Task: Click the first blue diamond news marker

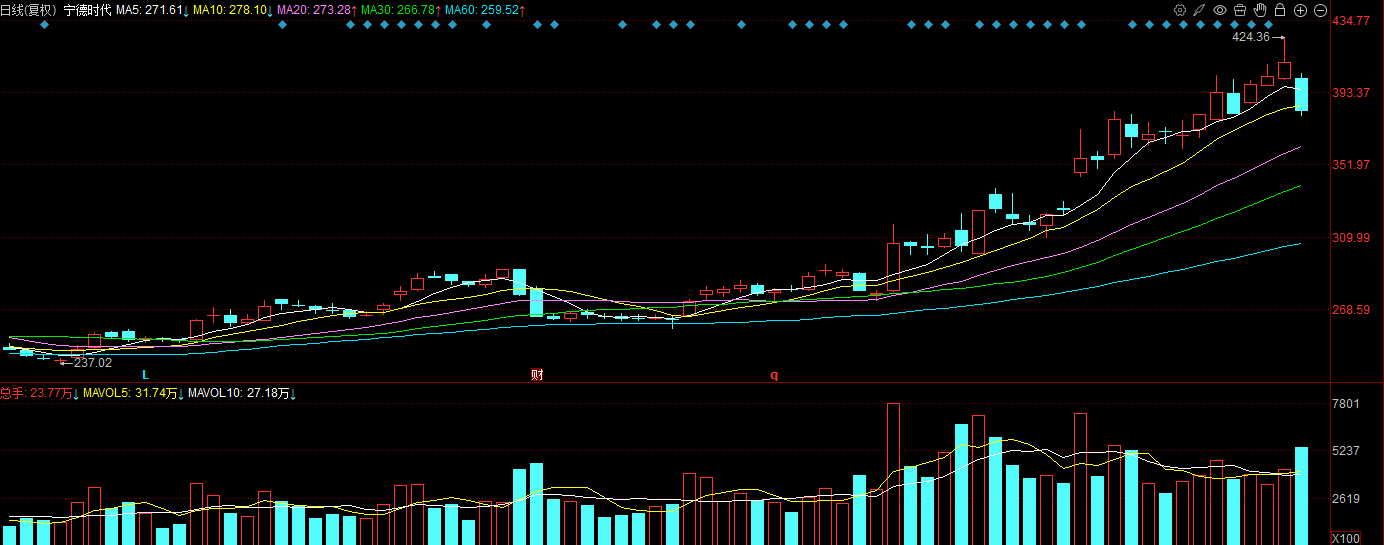Action: pos(44,25)
